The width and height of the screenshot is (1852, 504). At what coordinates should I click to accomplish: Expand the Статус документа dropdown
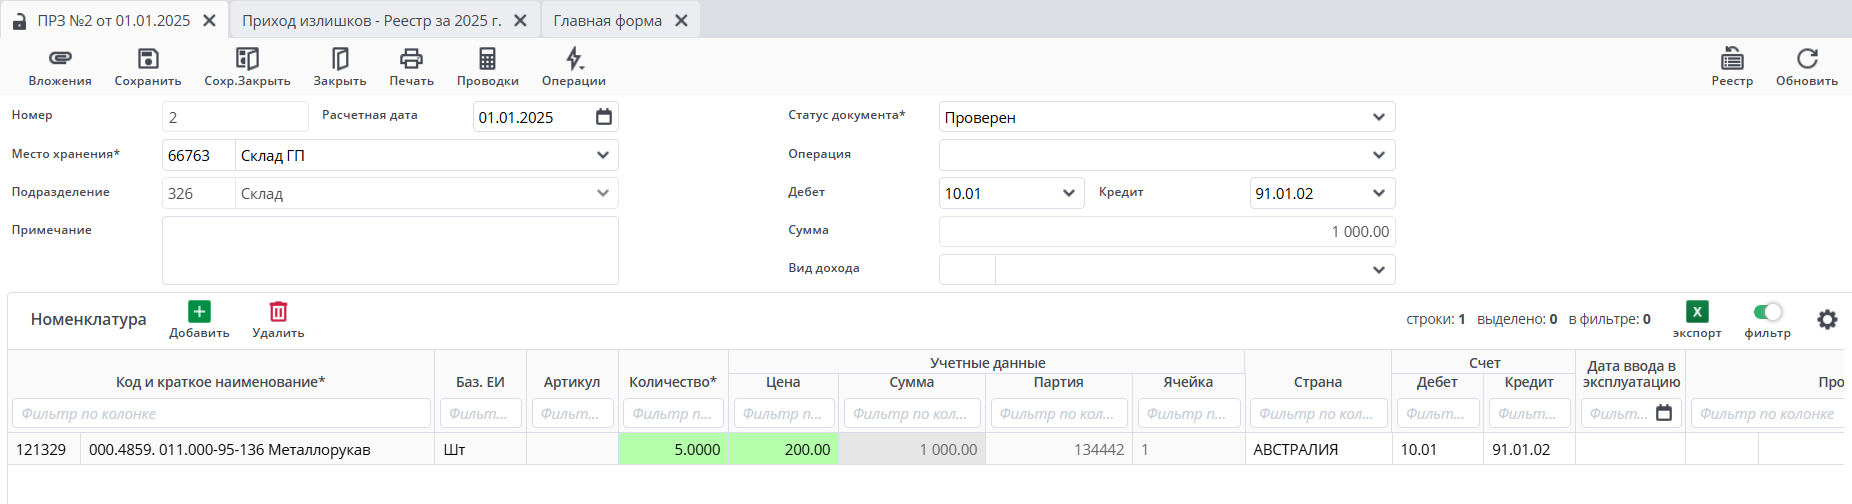(1378, 117)
